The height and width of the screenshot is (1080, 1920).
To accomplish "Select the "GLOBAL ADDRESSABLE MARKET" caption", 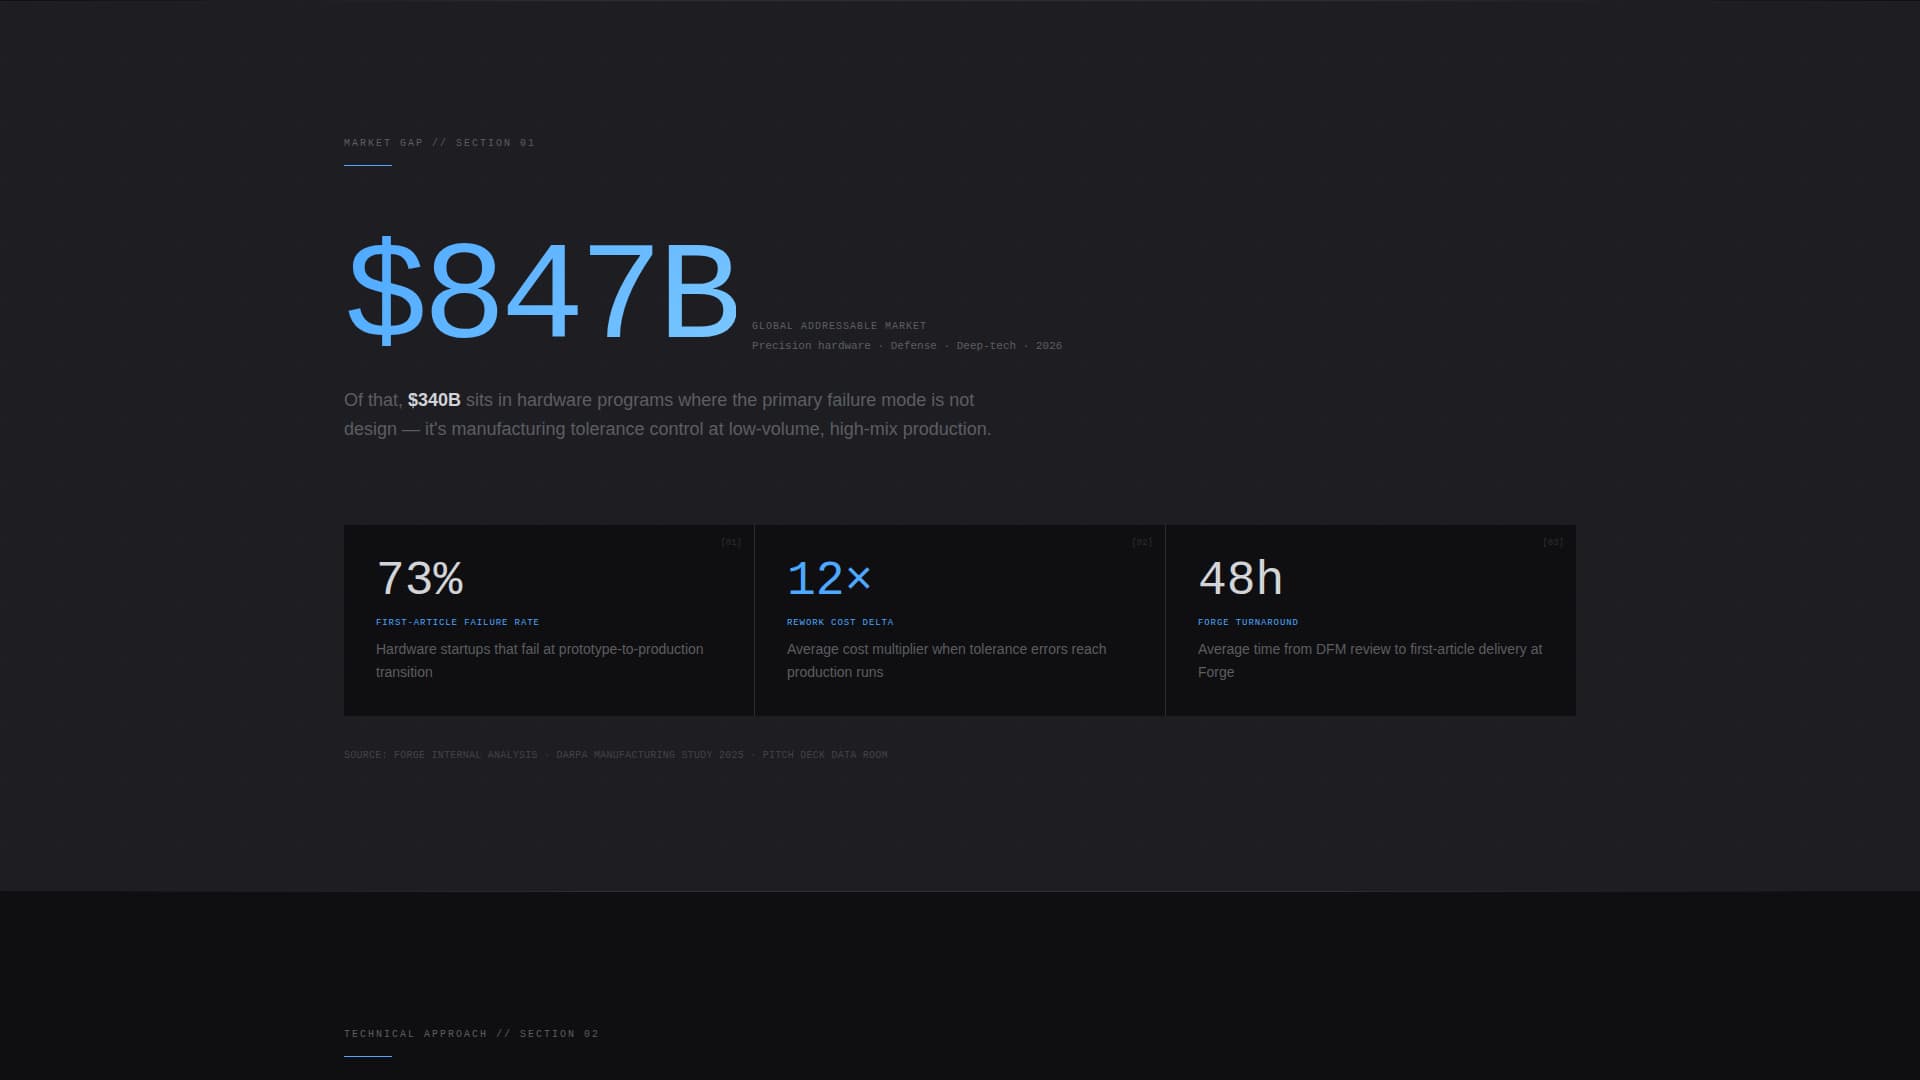I will coord(839,326).
